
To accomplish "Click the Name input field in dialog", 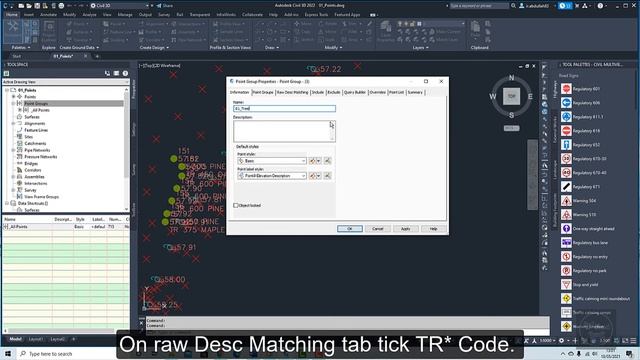I will click(x=284, y=109).
